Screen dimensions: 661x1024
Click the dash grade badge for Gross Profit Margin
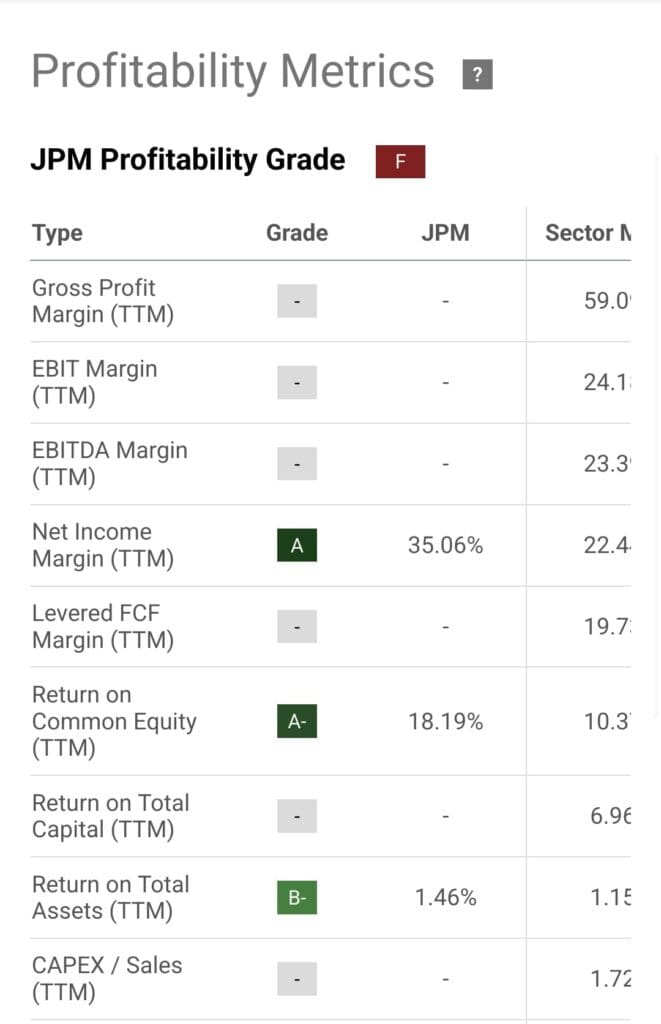(x=296, y=300)
